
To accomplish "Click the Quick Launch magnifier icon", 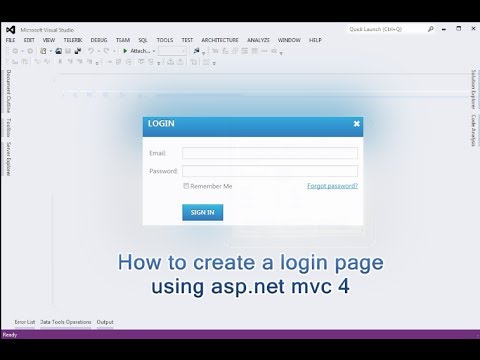I will tap(431, 29).
